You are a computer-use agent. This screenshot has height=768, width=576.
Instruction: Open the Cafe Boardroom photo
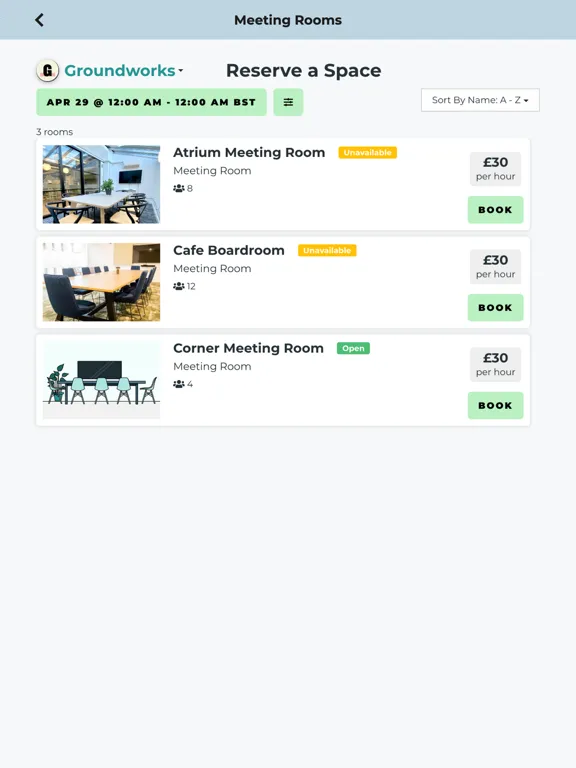[101, 282]
